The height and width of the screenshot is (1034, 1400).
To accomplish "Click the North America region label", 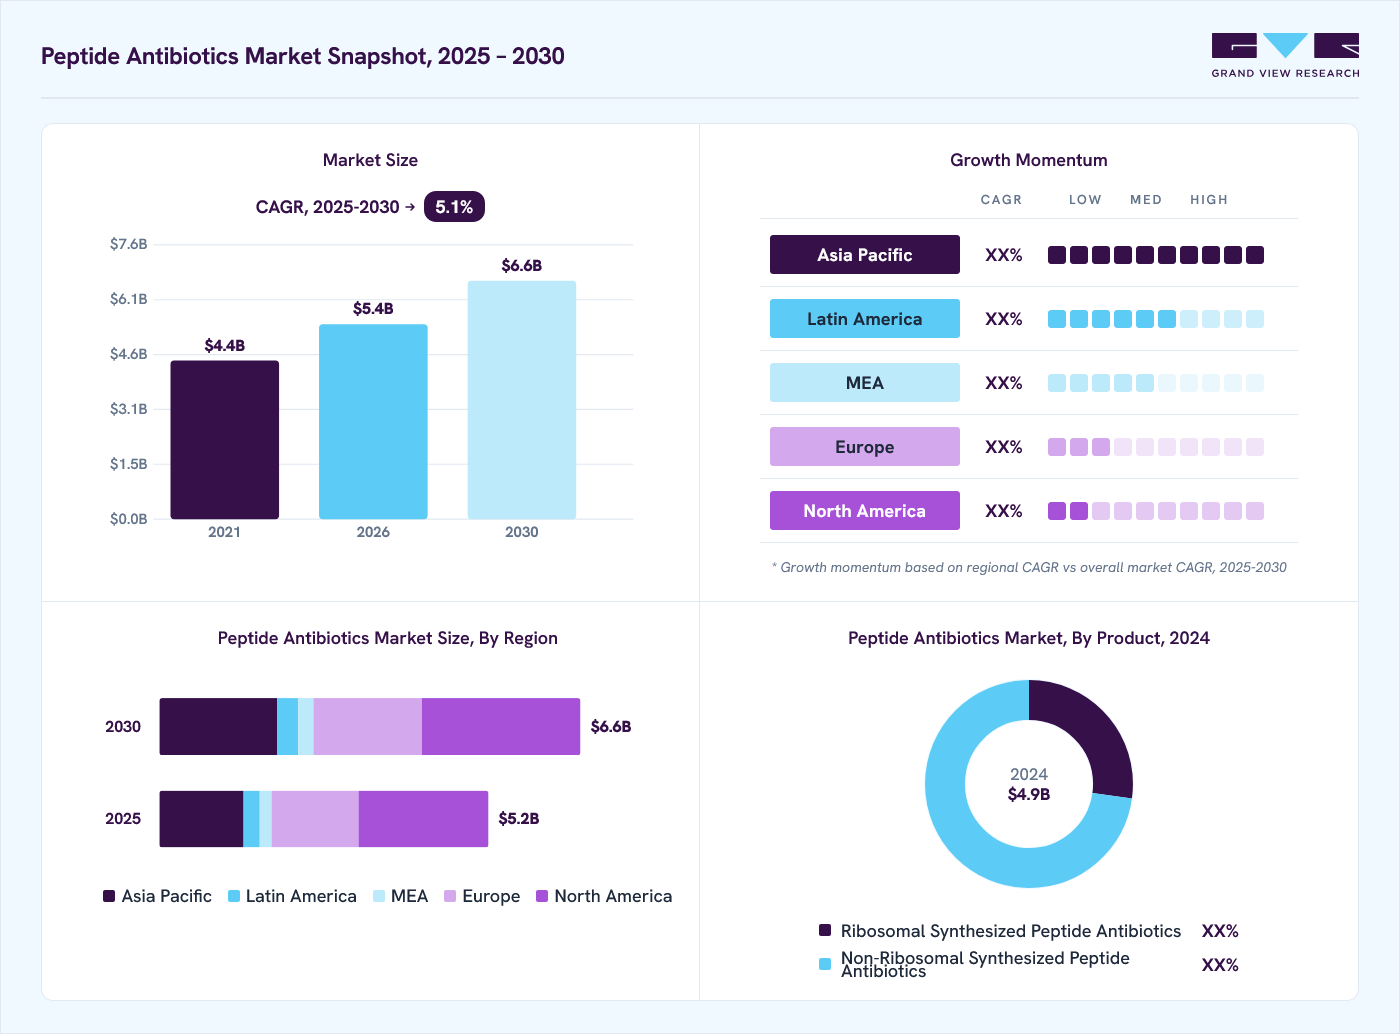I will (x=865, y=511).
